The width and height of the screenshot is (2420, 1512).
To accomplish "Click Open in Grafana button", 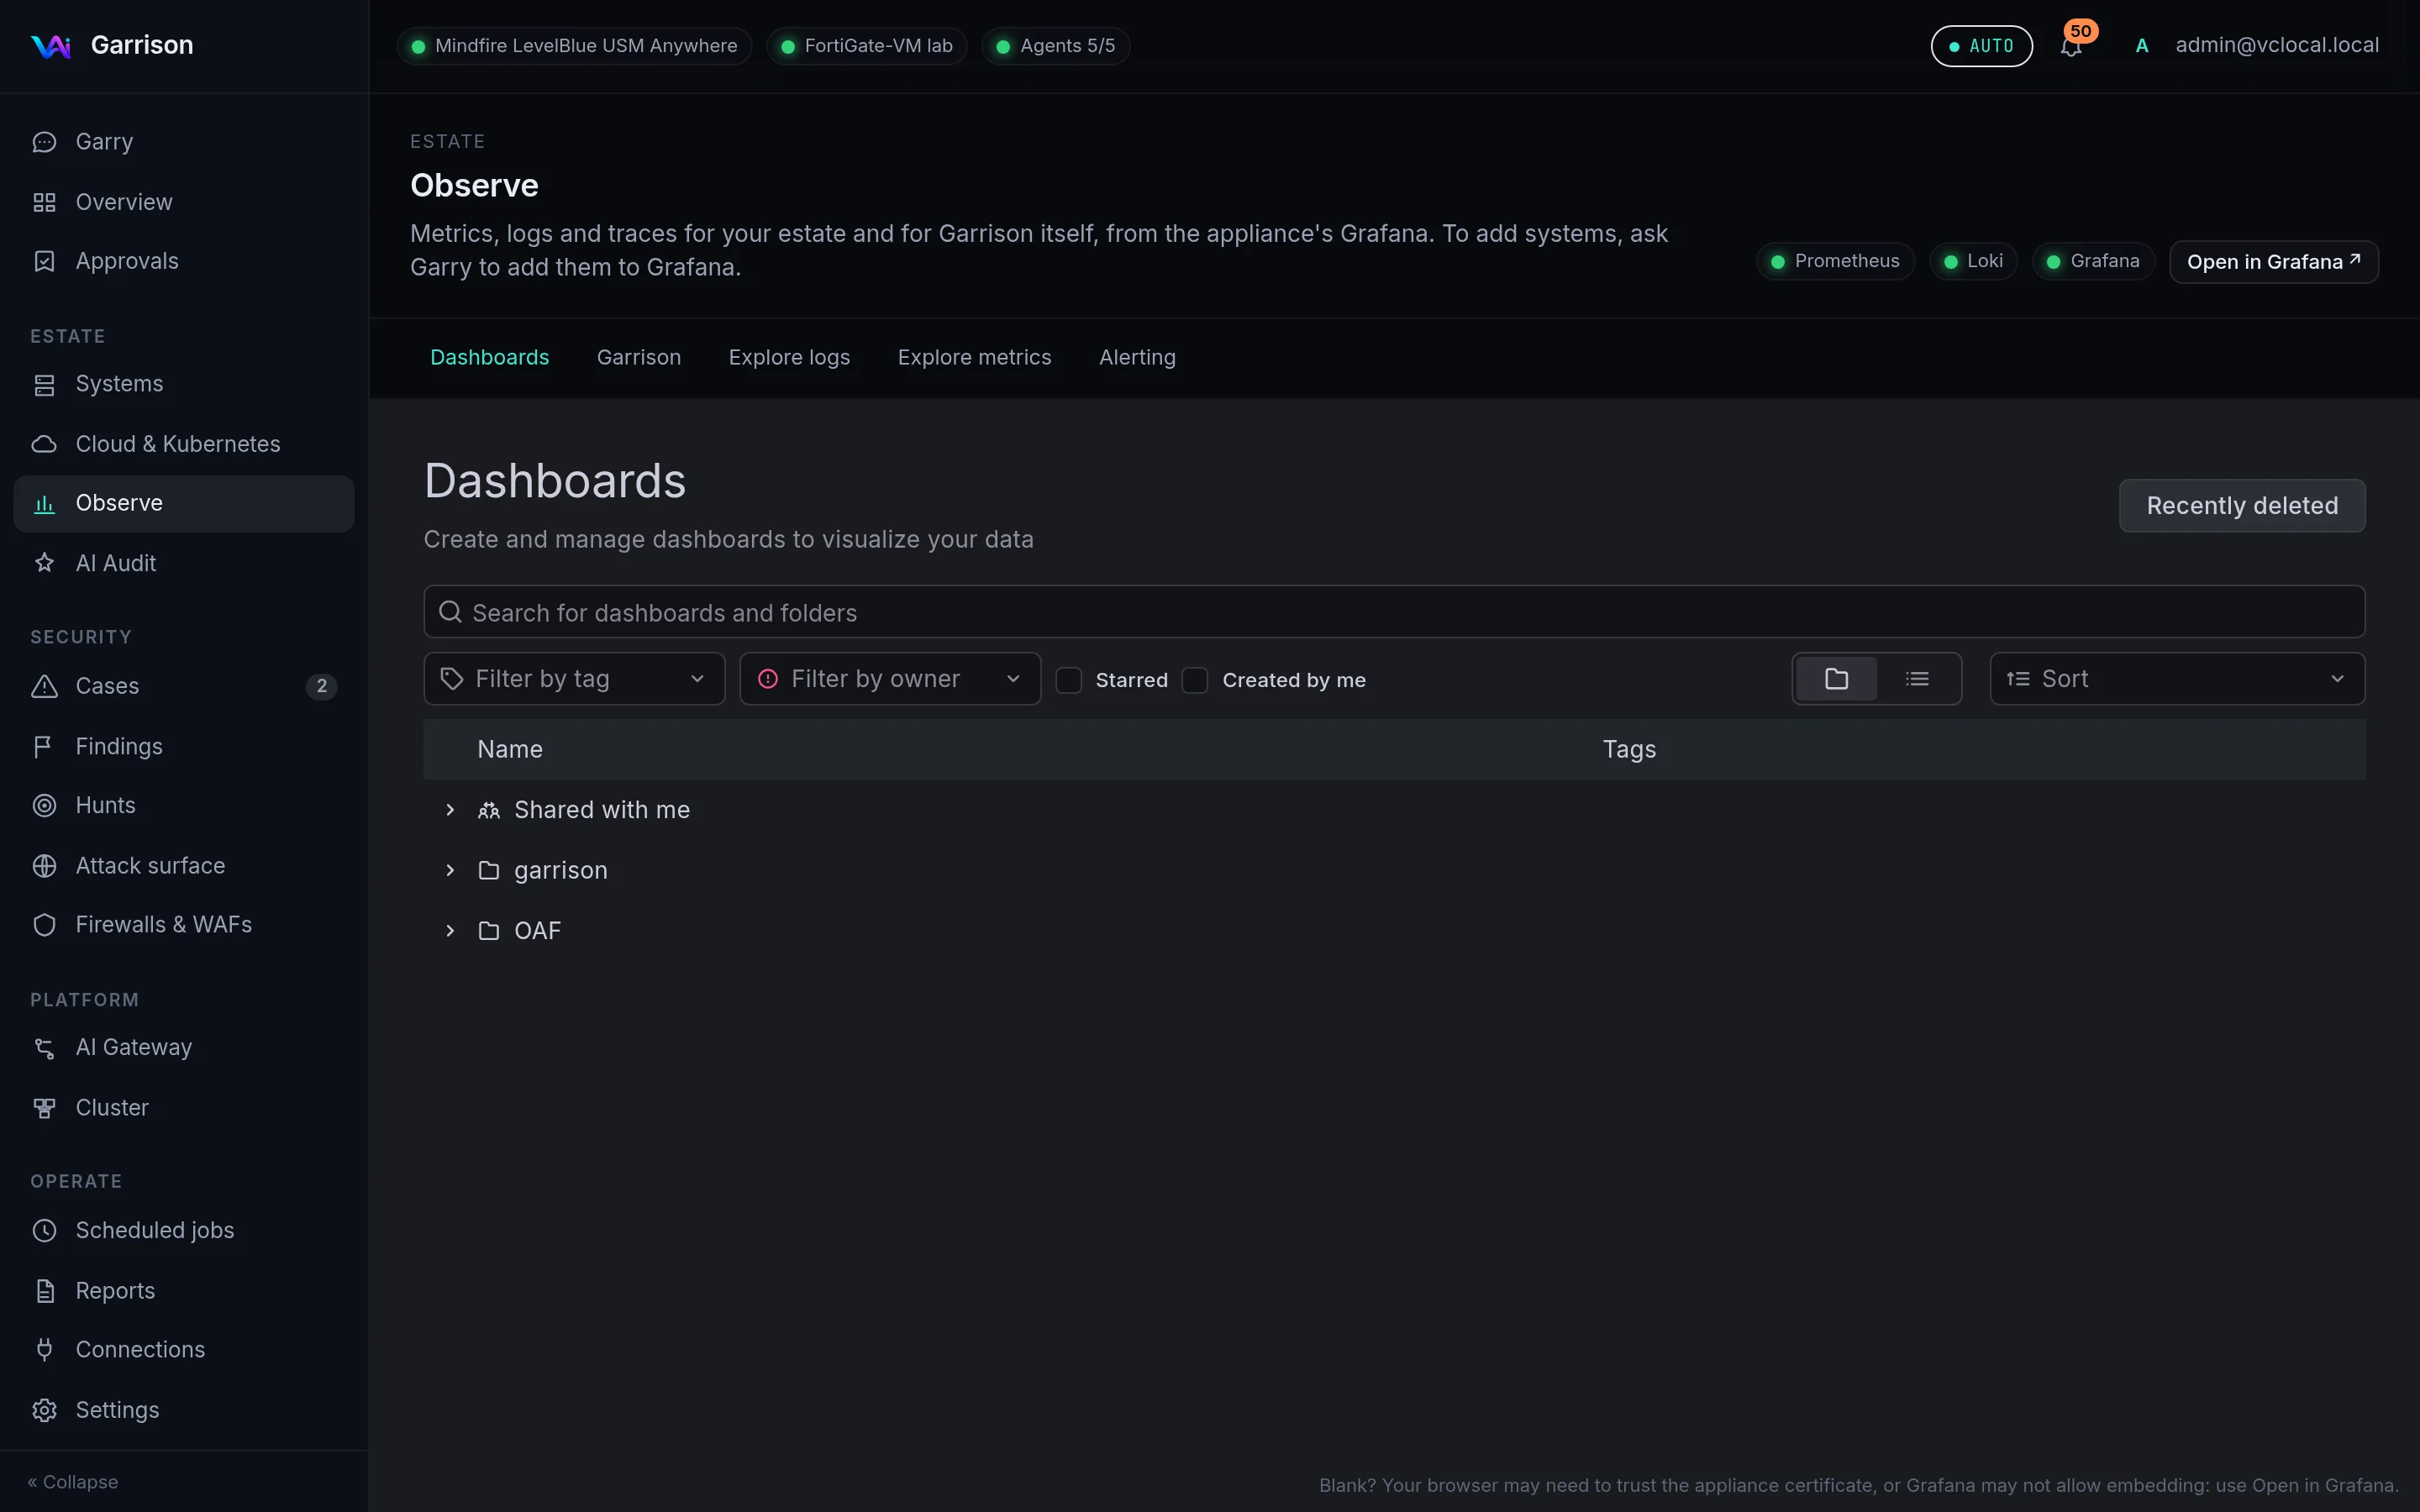I will [2274, 262].
